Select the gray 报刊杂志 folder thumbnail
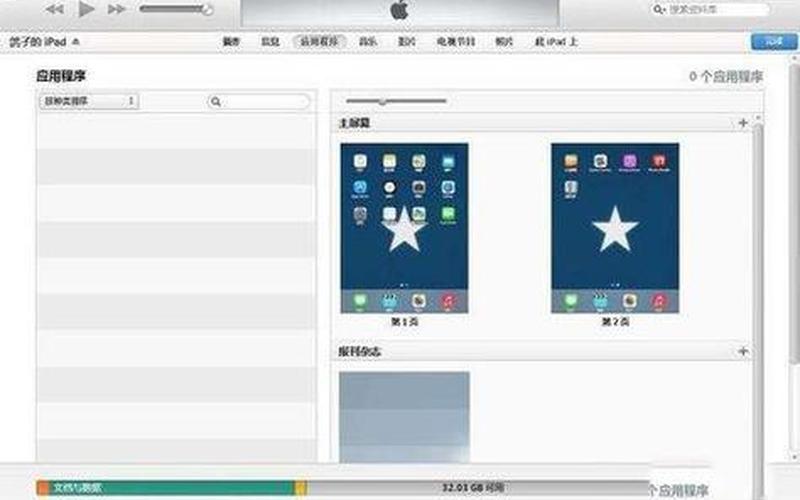 tap(405, 417)
